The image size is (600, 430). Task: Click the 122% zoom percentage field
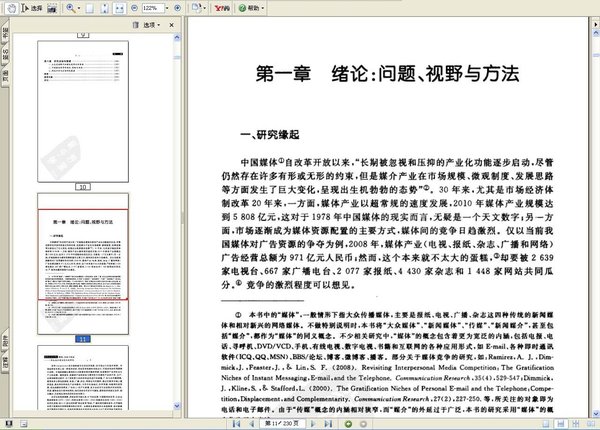click(153, 8)
